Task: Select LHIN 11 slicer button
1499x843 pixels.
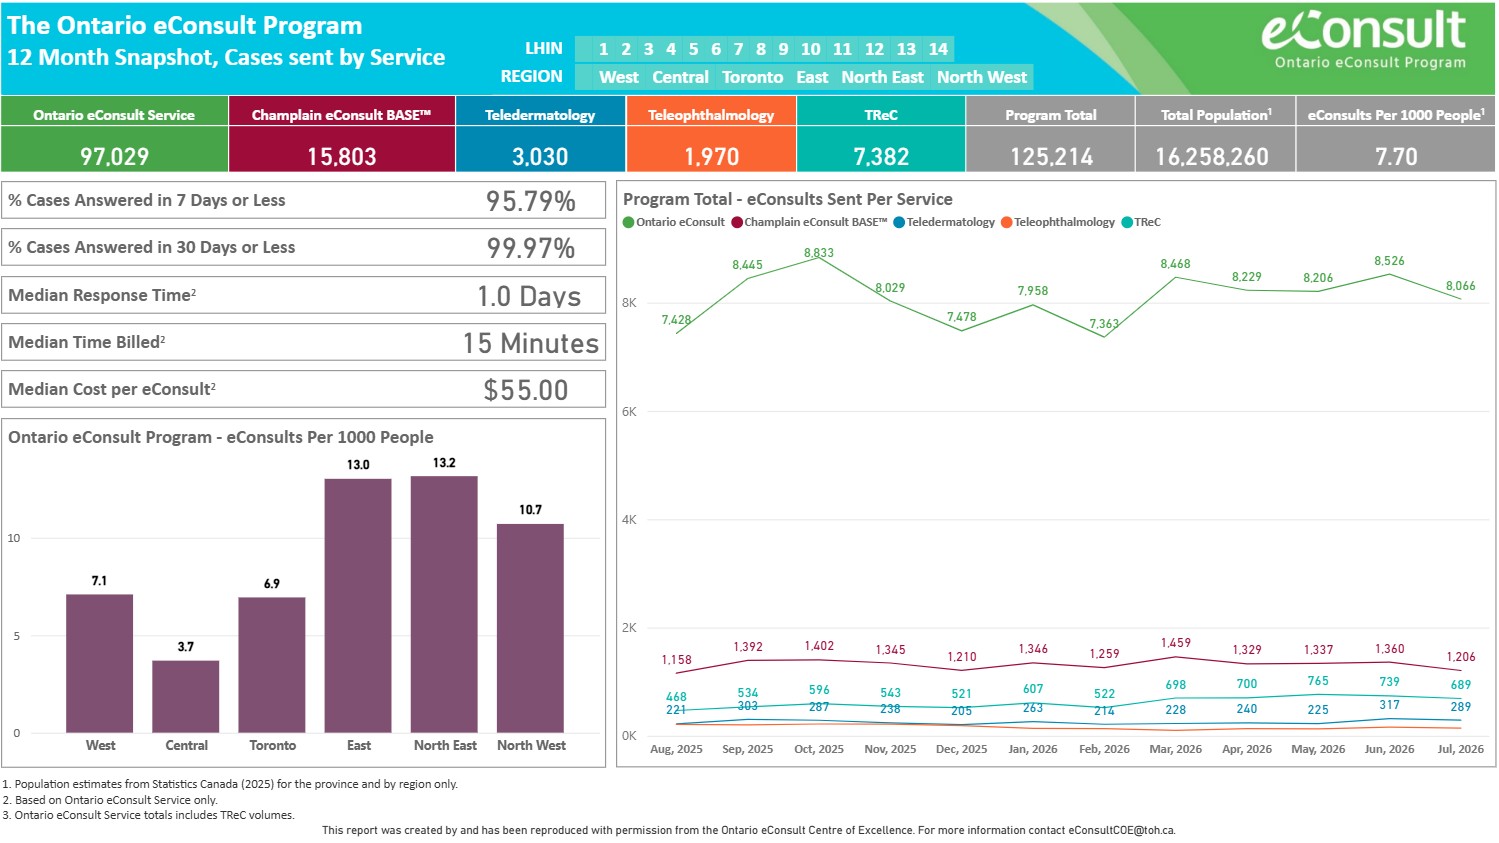Action: [843, 49]
